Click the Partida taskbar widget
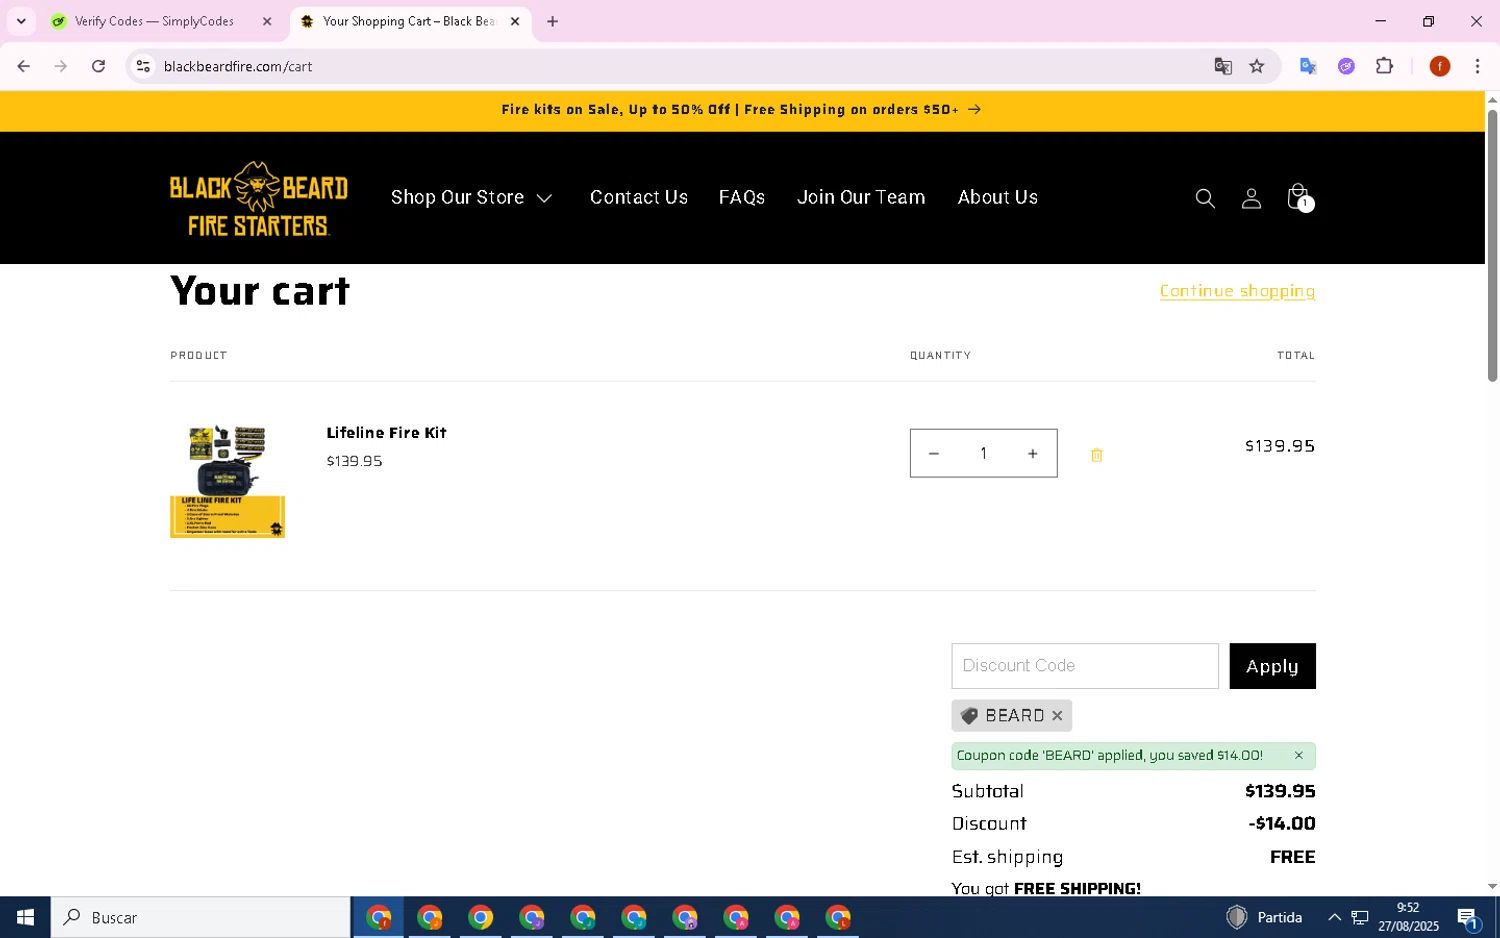Viewport: 1500px width, 938px height. 1264,917
